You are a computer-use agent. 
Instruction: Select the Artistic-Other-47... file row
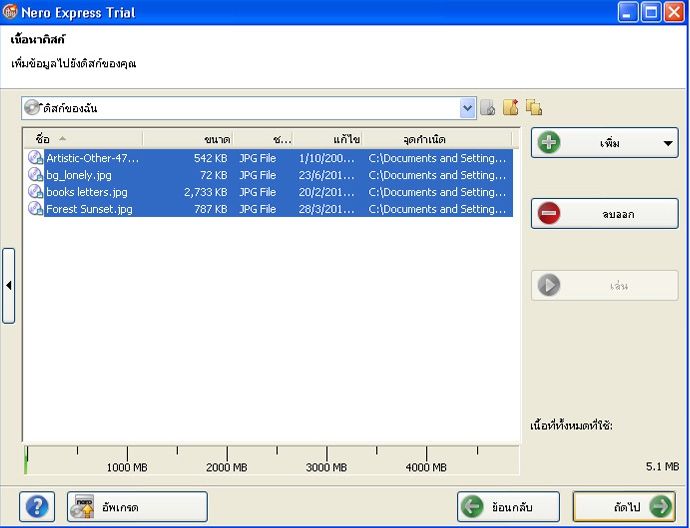pyautogui.click(x=268, y=158)
